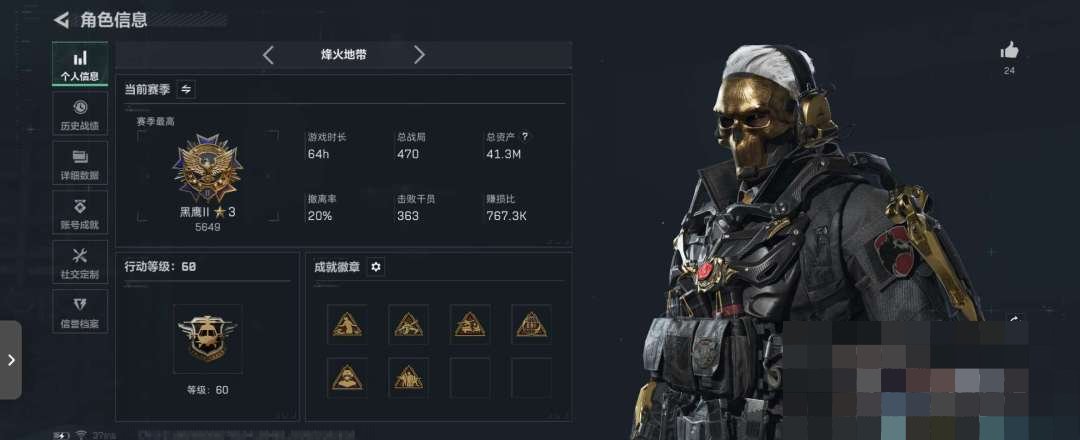
Task: Select the fourth achievement badge in the top row
Action: [x=531, y=324]
